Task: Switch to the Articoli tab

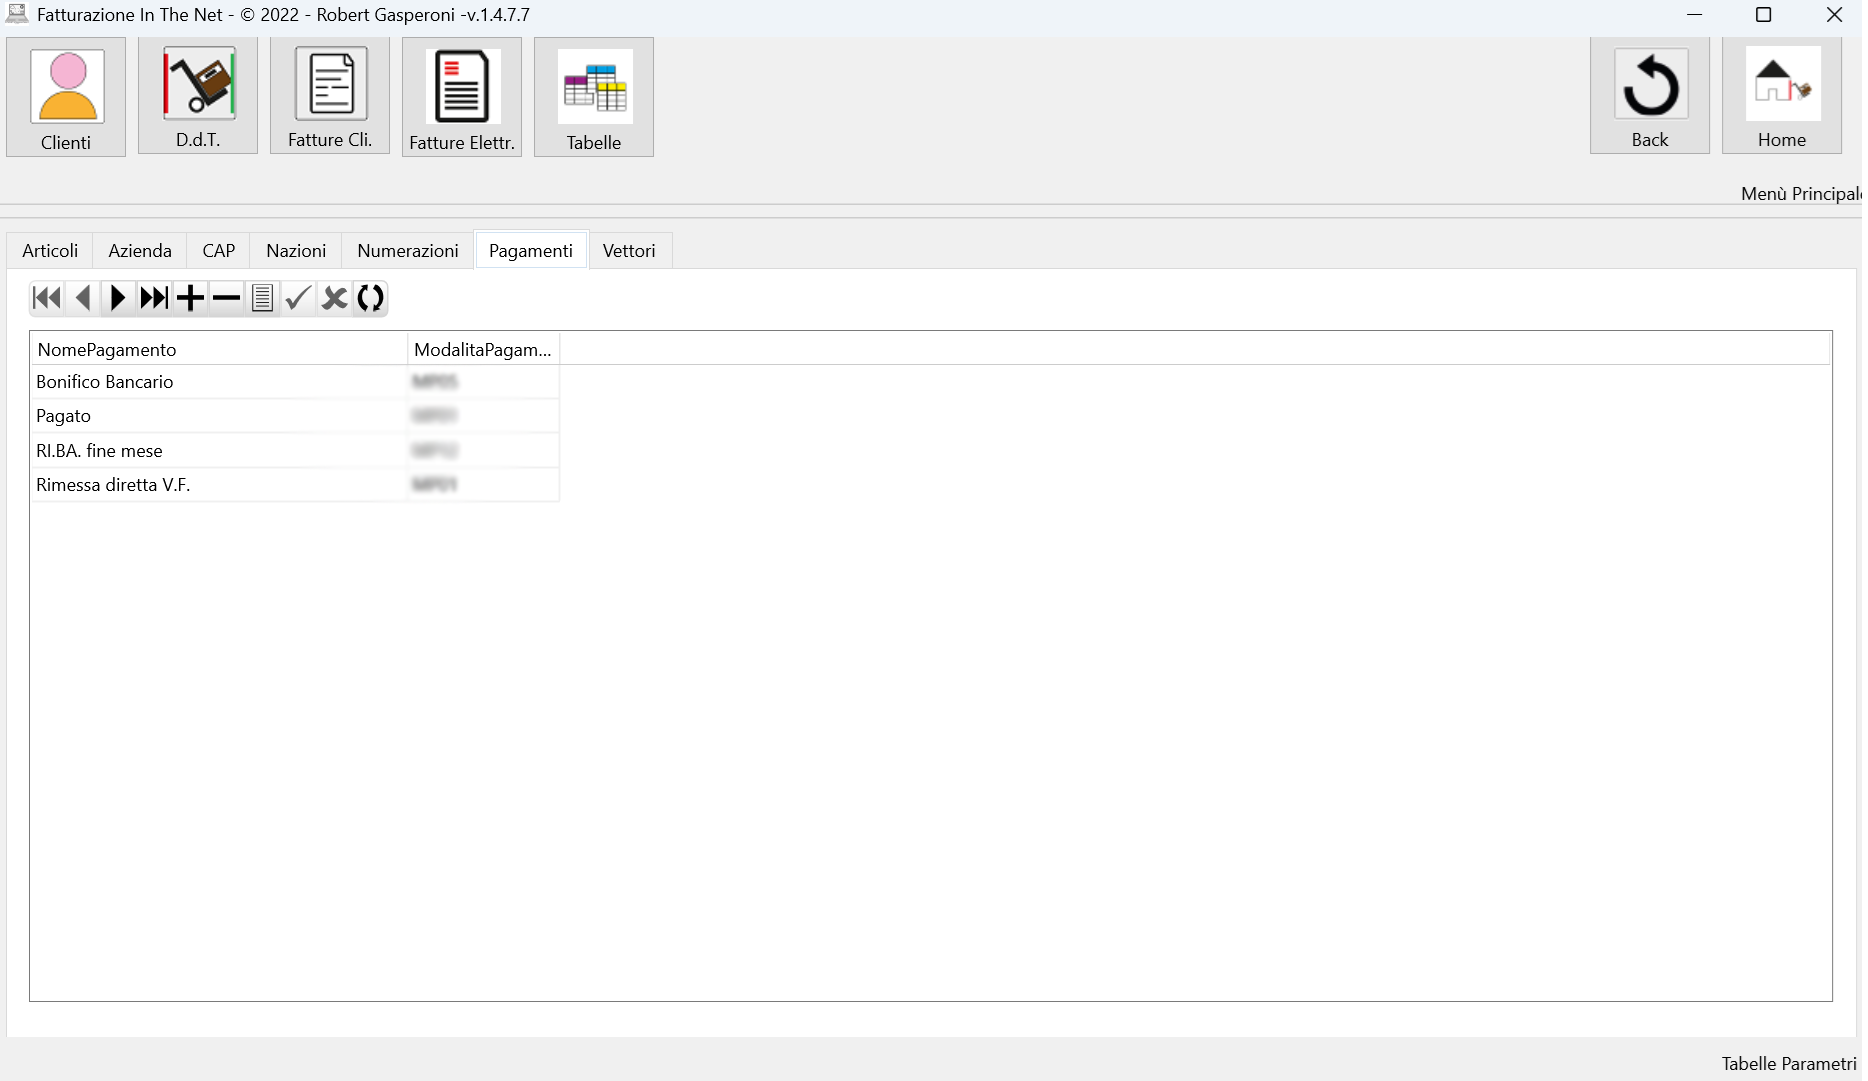Action: 50,251
